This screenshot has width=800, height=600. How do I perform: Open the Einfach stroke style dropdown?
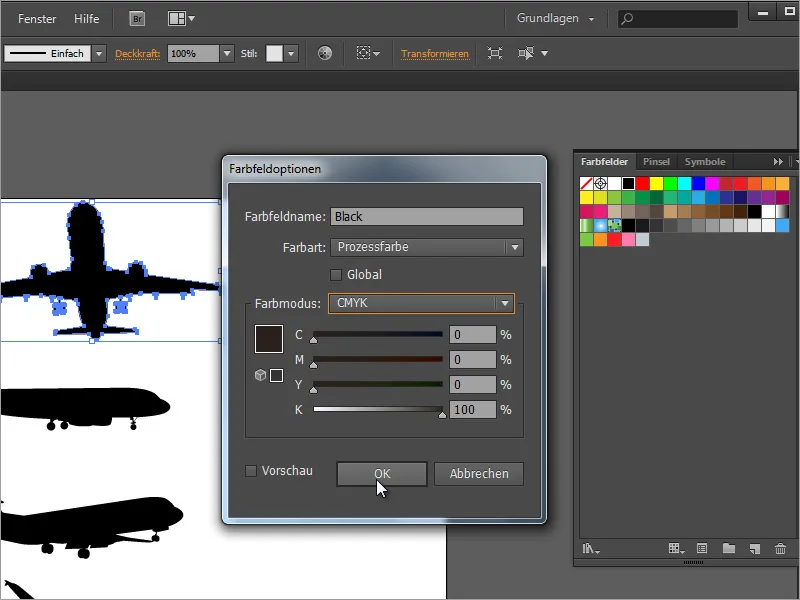pyautogui.click(x=98, y=53)
